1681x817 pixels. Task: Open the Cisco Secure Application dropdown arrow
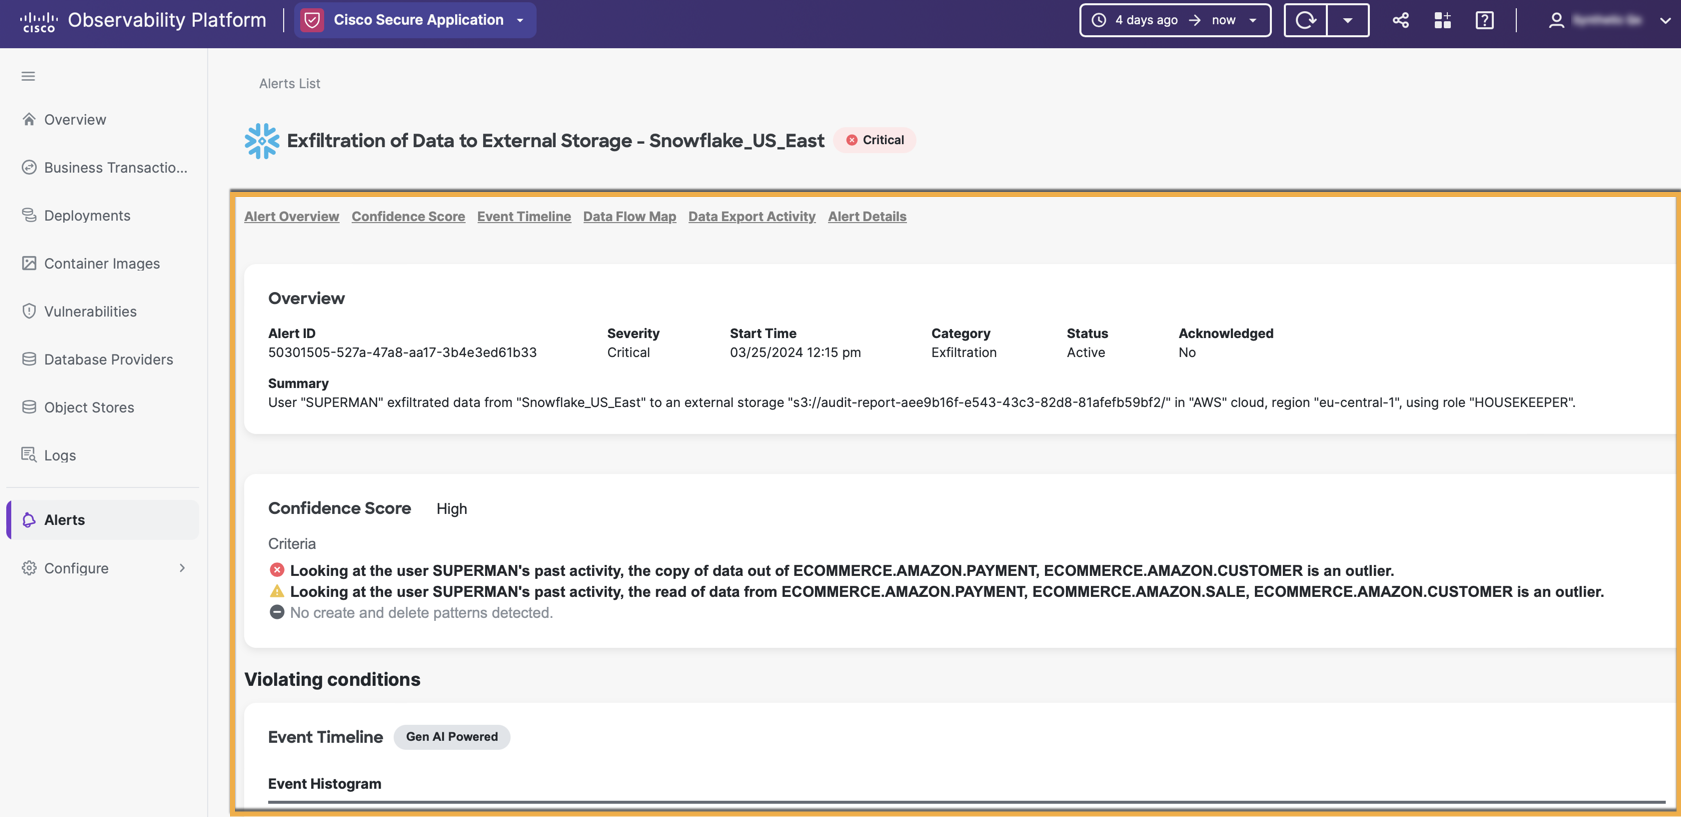[x=520, y=21]
